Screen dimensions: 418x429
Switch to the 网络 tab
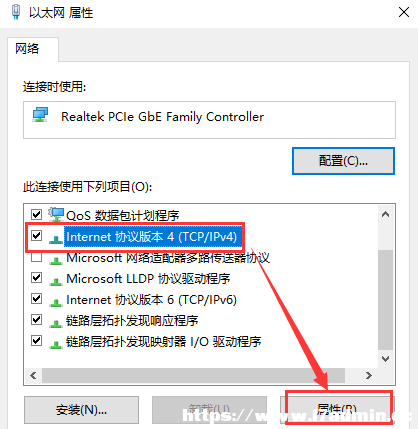pos(27,49)
